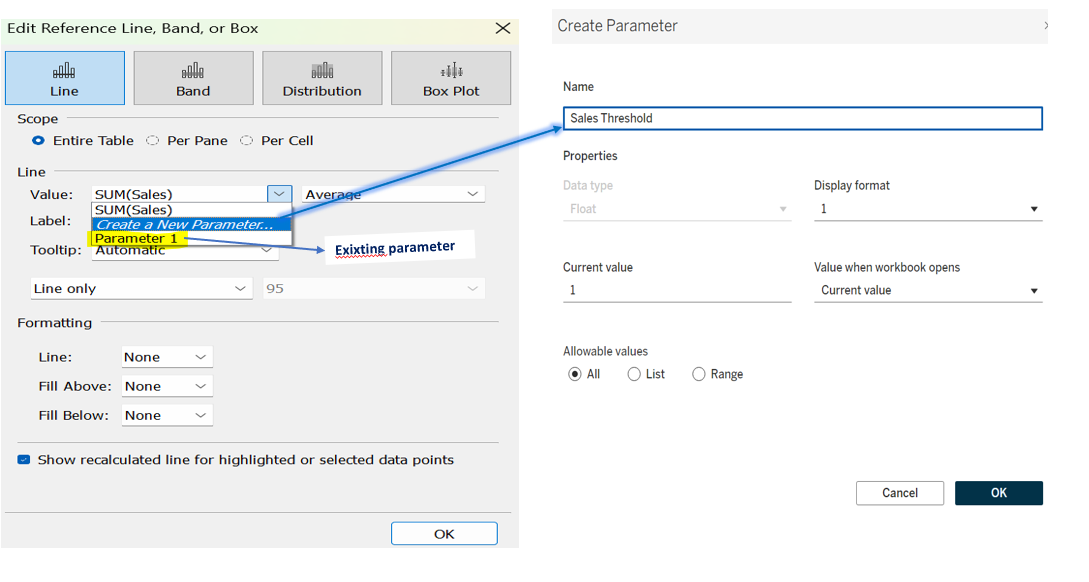The width and height of the screenshot is (1089, 582).
Task: Switch to the Band reference type
Action: pos(193,77)
